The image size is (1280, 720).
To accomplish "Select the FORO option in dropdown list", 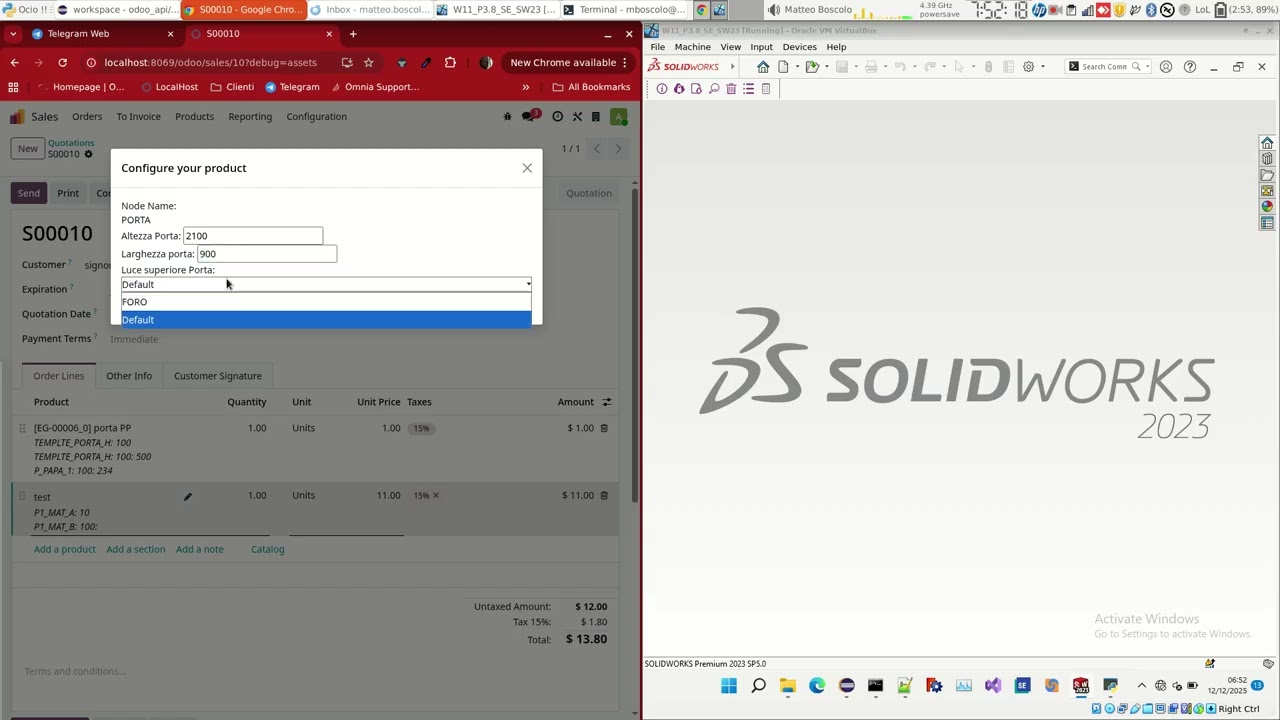I will pyautogui.click(x=326, y=302).
